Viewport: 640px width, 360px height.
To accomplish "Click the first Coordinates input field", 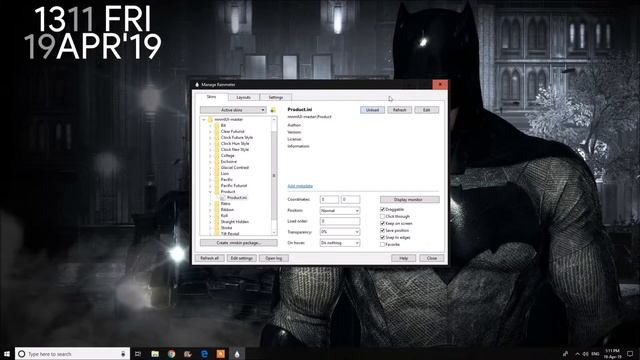I will click(x=329, y=200).
